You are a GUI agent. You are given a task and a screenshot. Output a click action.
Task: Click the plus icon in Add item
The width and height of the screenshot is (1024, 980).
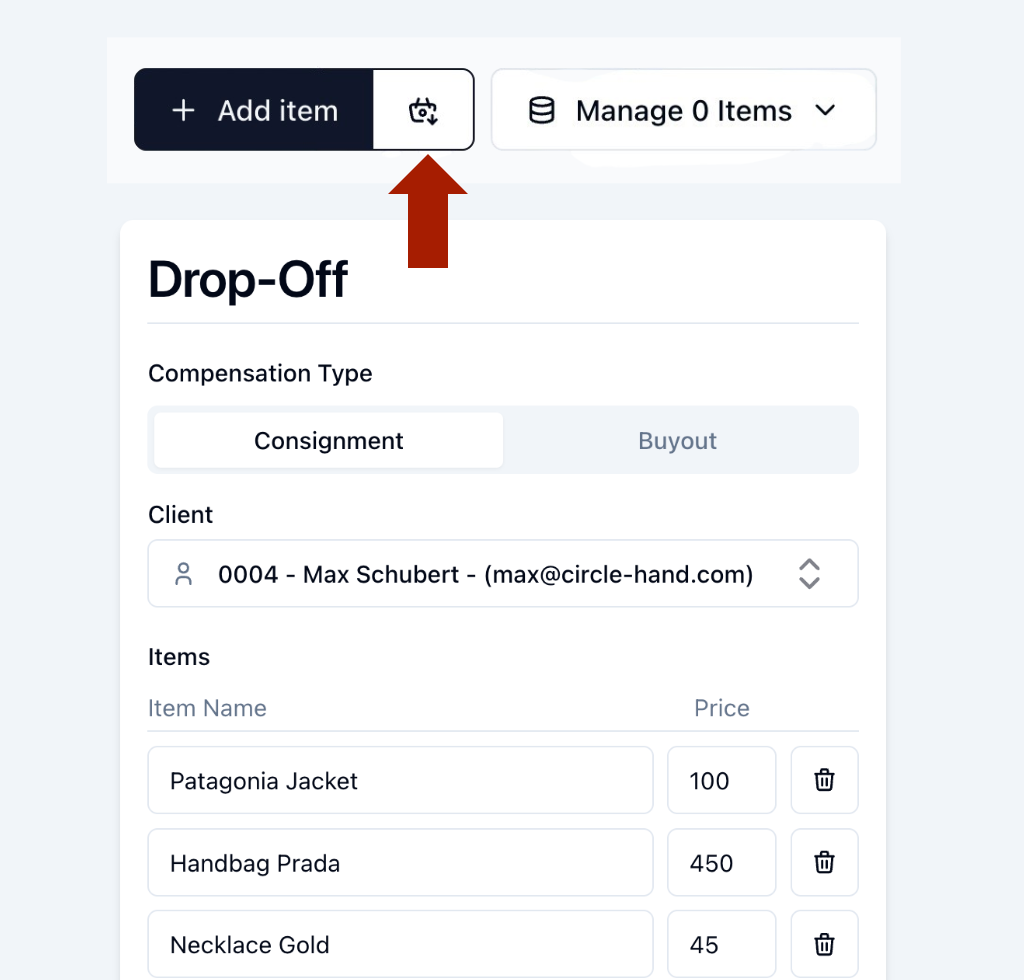coord(184,110)
